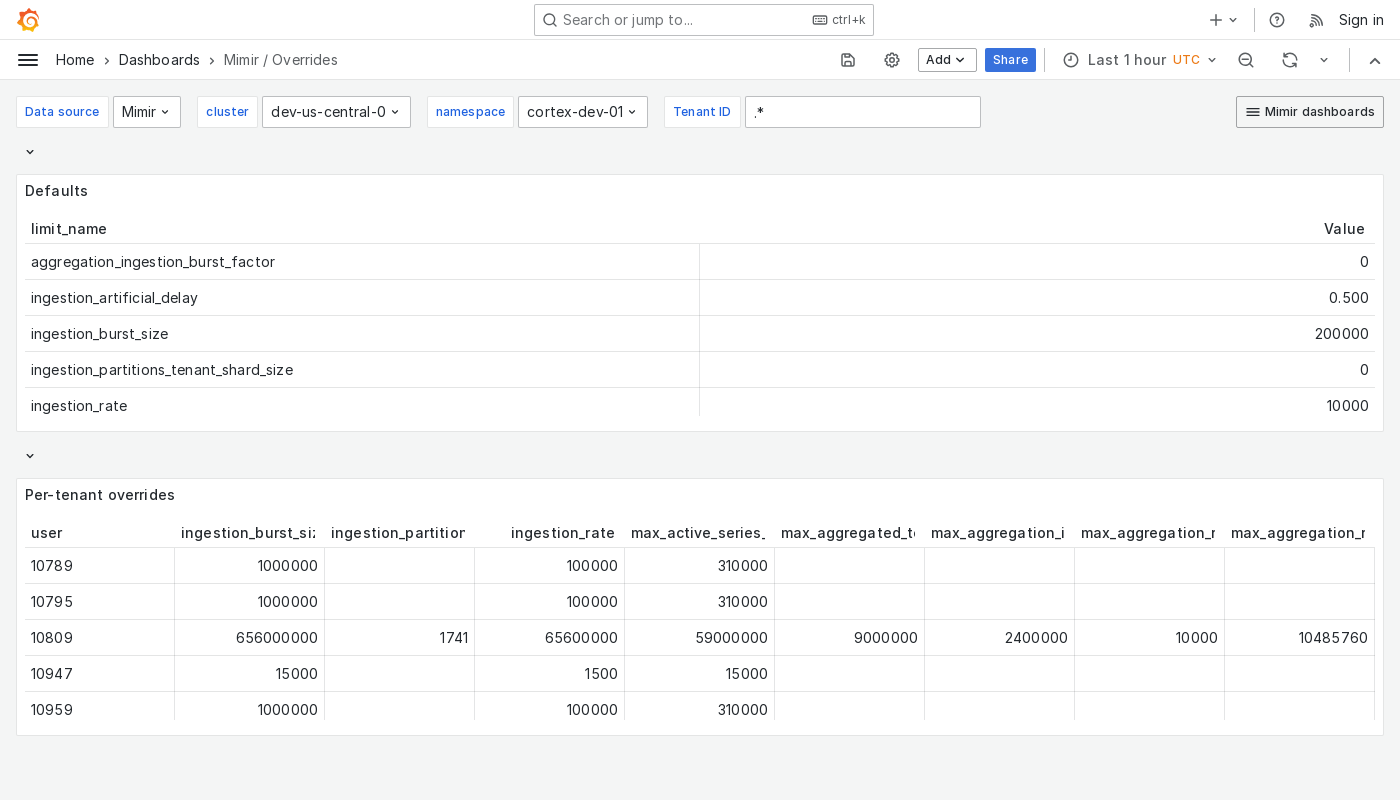The width and height of the screenshot is (1400, 800).
Task: Click the Per-tenant overrides panel title
Action: (x=100, y=495)
